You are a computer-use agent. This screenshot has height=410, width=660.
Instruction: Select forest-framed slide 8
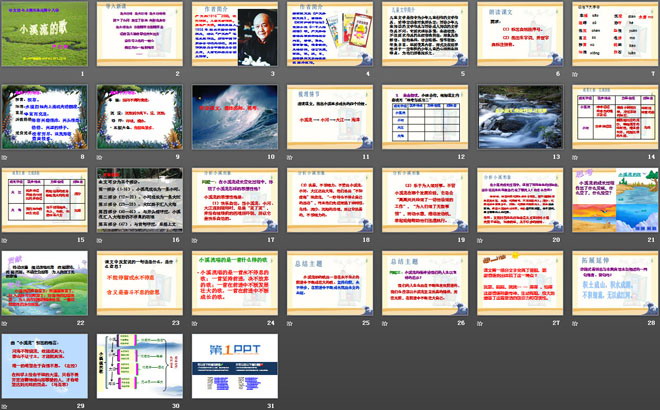tap(45, 117)
